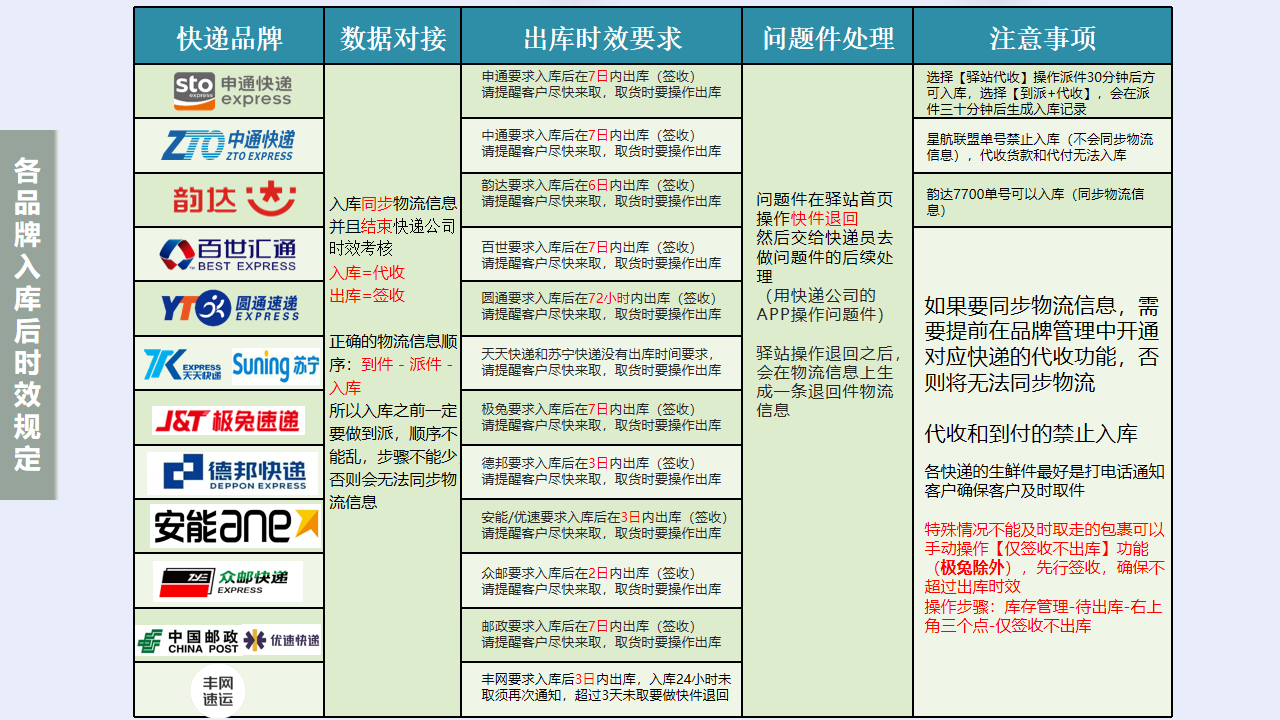This screenshot has width=1280, height=720.
Task: Select the 星航联盟单号禁止入库 note
Action: pyautogui.click(x=1040, y=147)
